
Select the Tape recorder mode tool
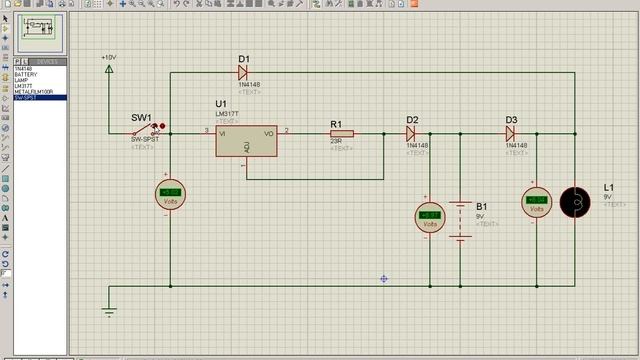(x=5, y=118)
